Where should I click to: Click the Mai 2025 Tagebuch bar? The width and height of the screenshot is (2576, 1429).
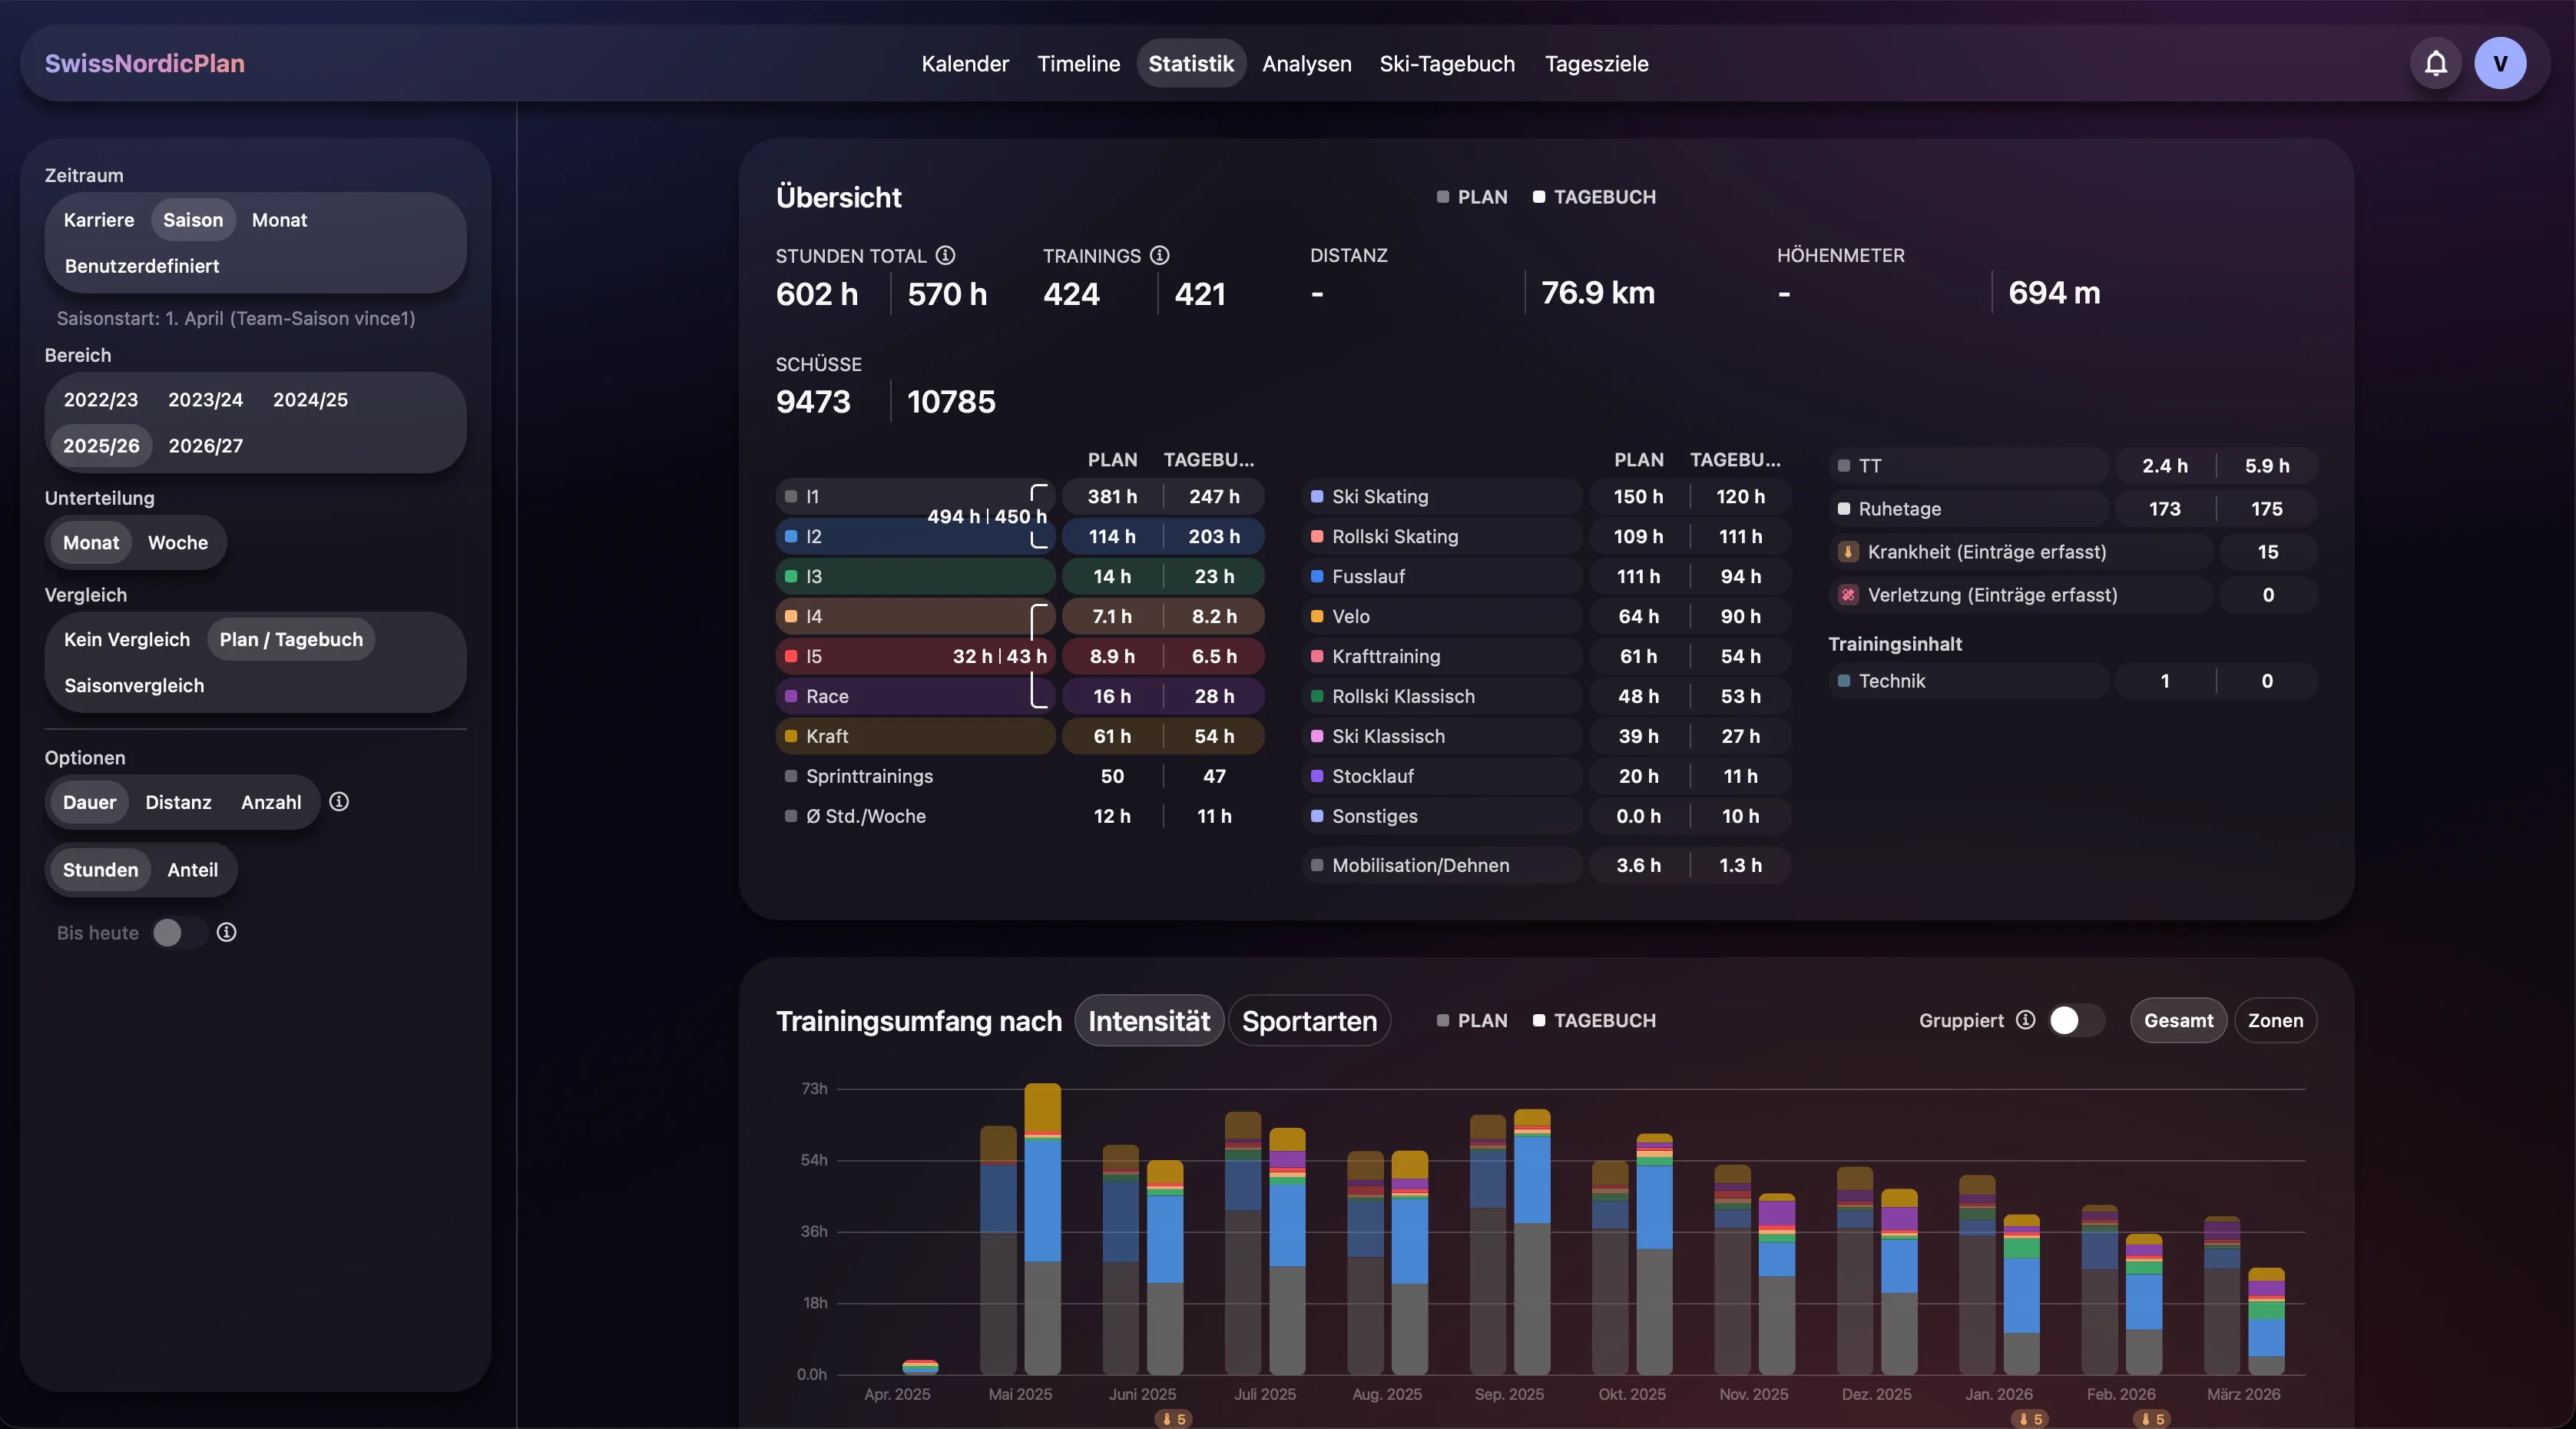tap(1043, 1228)
